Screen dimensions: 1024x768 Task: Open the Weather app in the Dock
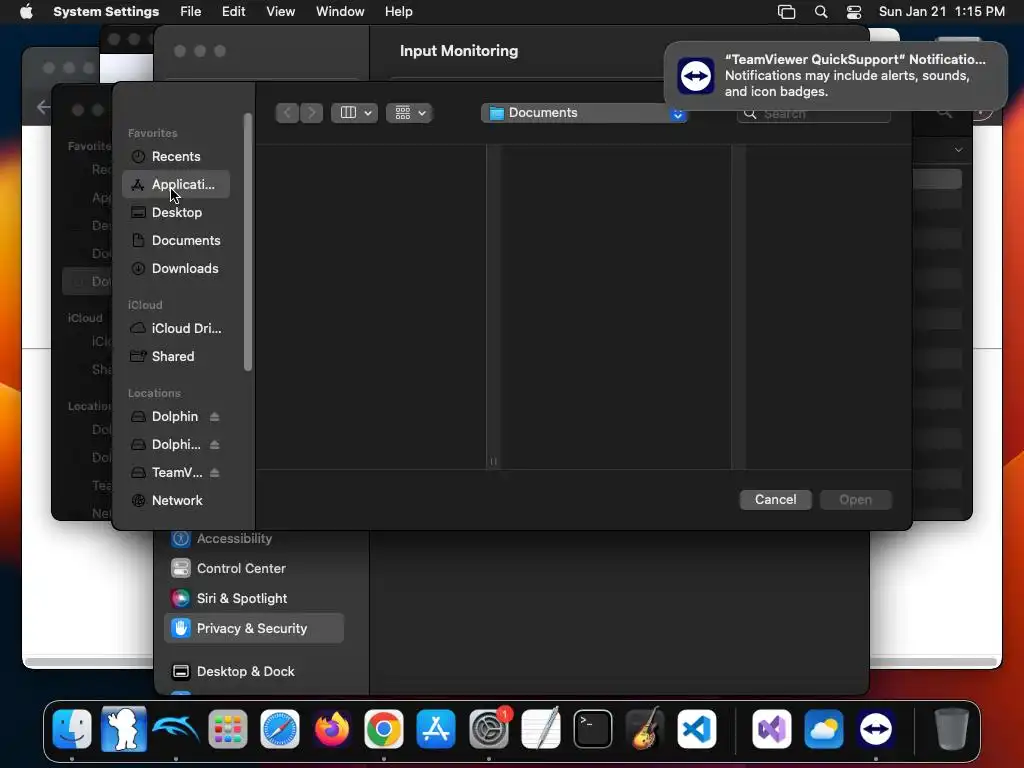coord(824,729)
